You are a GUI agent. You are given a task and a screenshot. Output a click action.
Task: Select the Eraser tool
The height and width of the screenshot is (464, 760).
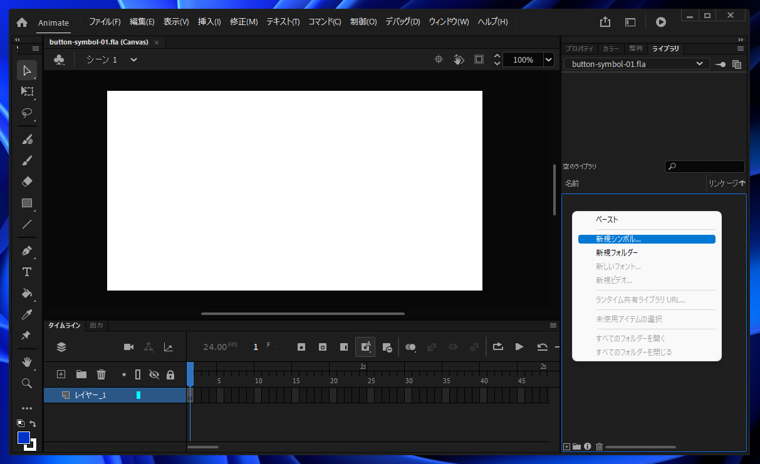[27, 182]
